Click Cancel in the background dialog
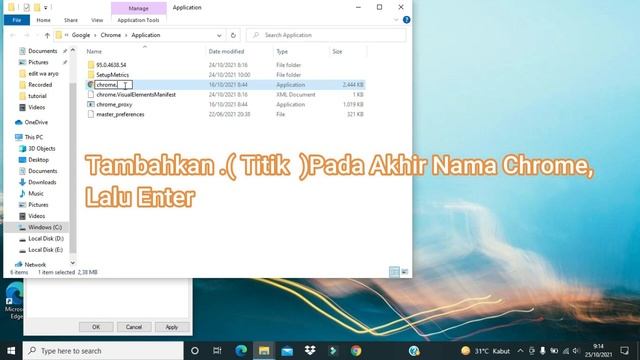The width and height of the screenshot is (640, 360). [134, 327]
